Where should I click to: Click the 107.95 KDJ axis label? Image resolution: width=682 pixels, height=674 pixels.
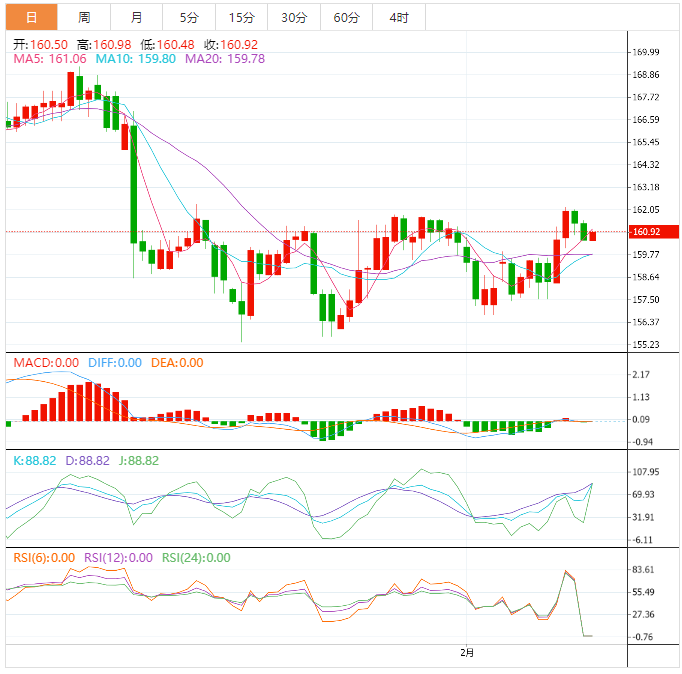645,472
